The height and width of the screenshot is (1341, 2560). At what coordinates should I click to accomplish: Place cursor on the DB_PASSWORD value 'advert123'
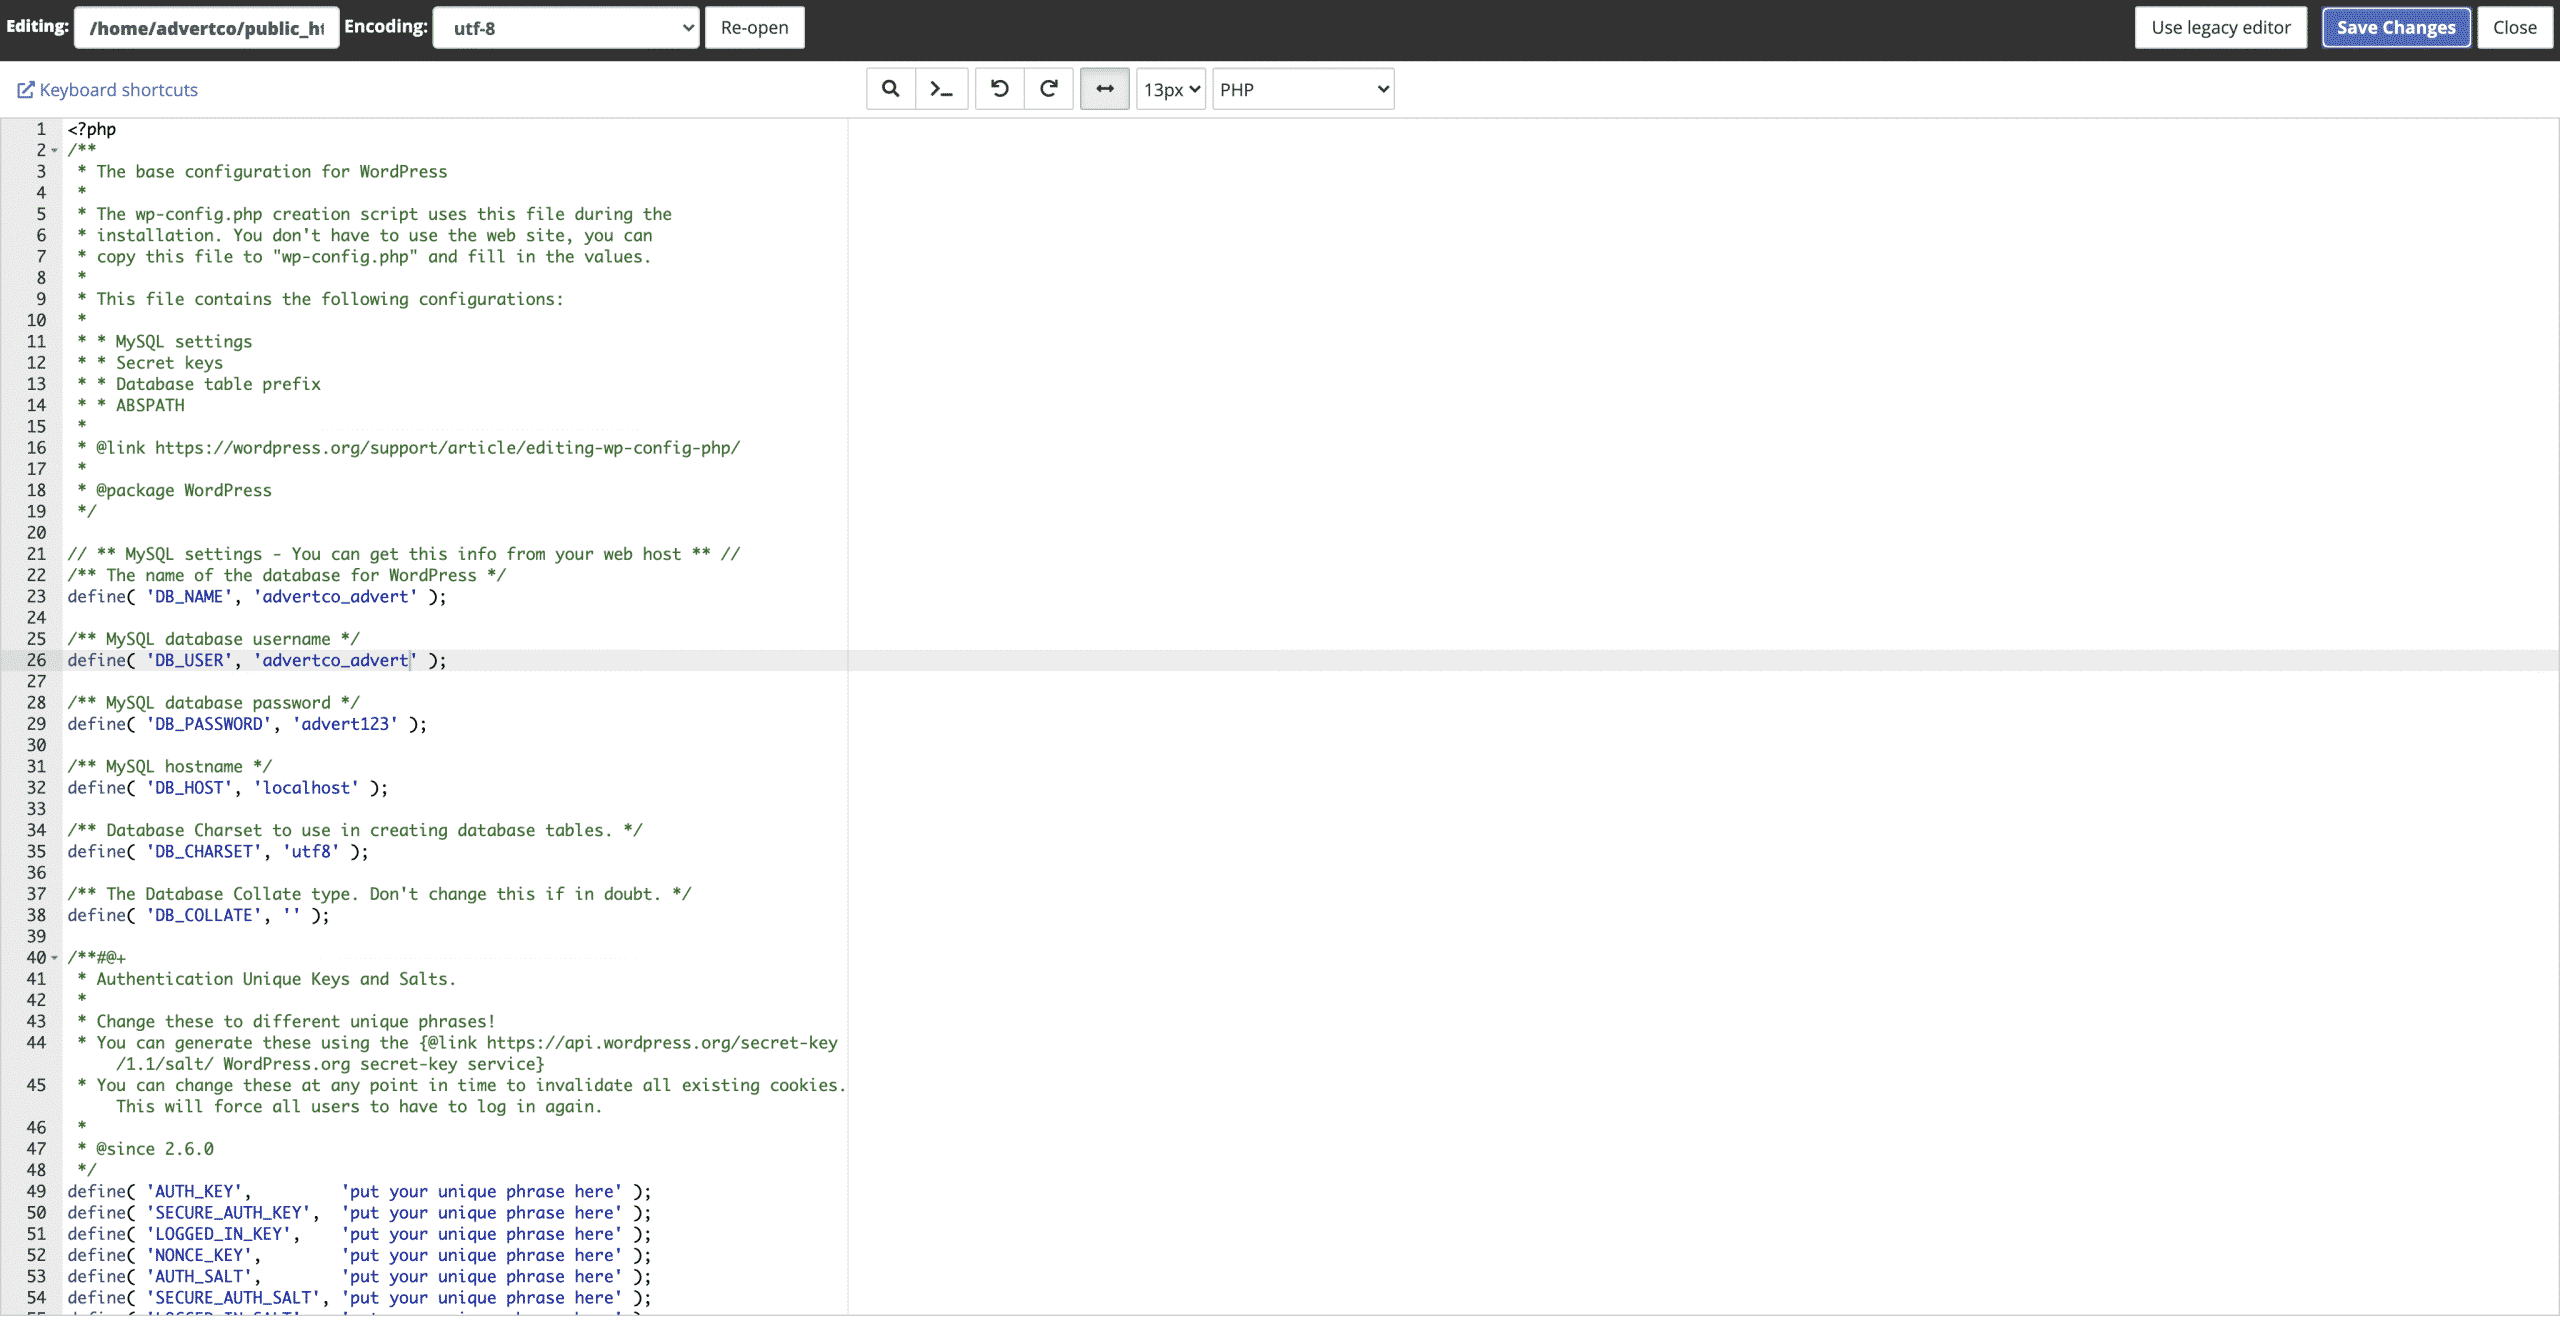349,724
